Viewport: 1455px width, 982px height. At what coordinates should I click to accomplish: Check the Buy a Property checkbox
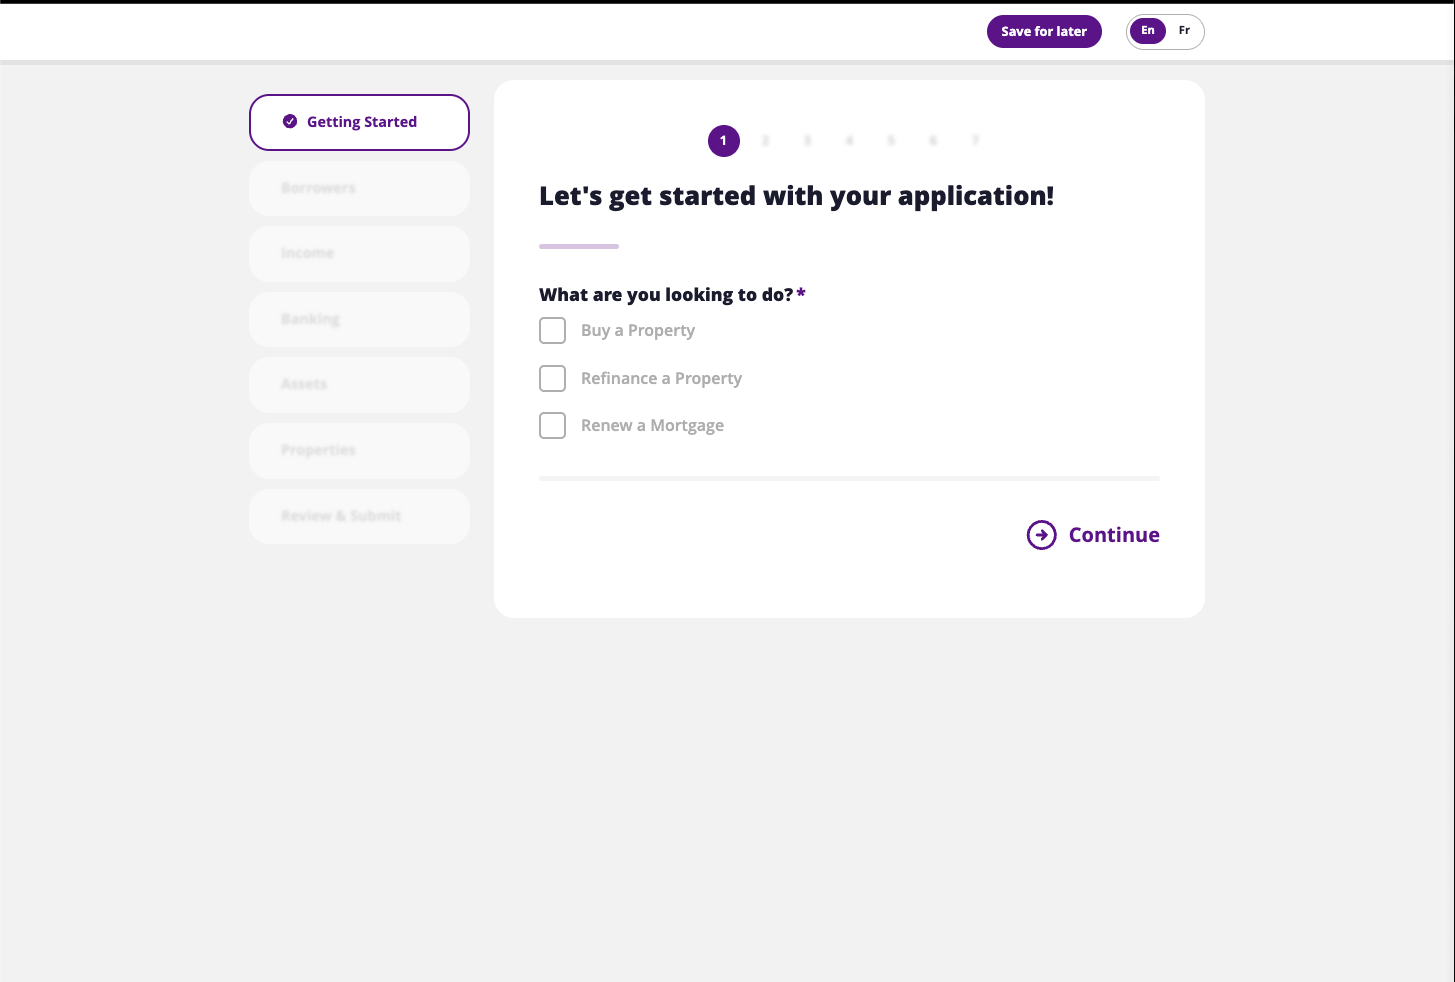pos(552,331)
